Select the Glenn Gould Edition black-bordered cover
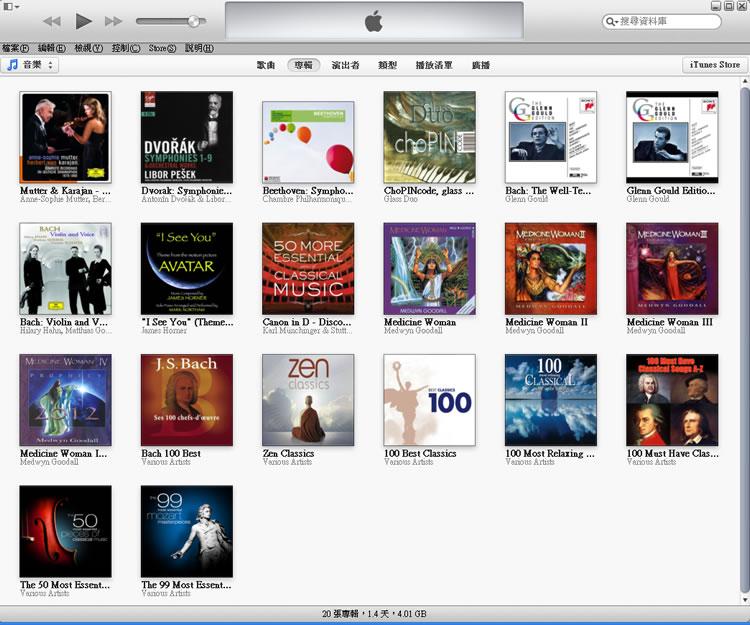750x625 pixels. point(673,137)
